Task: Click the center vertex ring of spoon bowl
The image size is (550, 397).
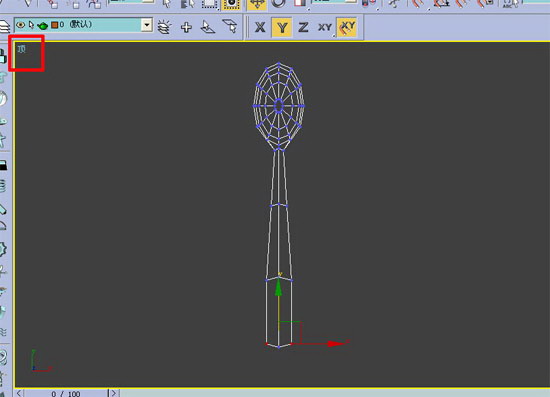Action: (279, 106)
